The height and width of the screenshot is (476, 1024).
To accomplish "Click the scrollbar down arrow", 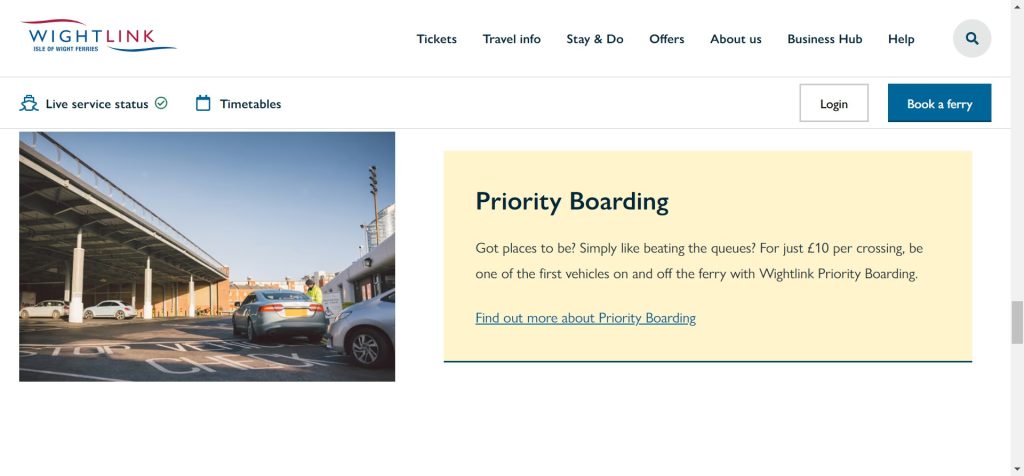I will (x=1017, y=468).
